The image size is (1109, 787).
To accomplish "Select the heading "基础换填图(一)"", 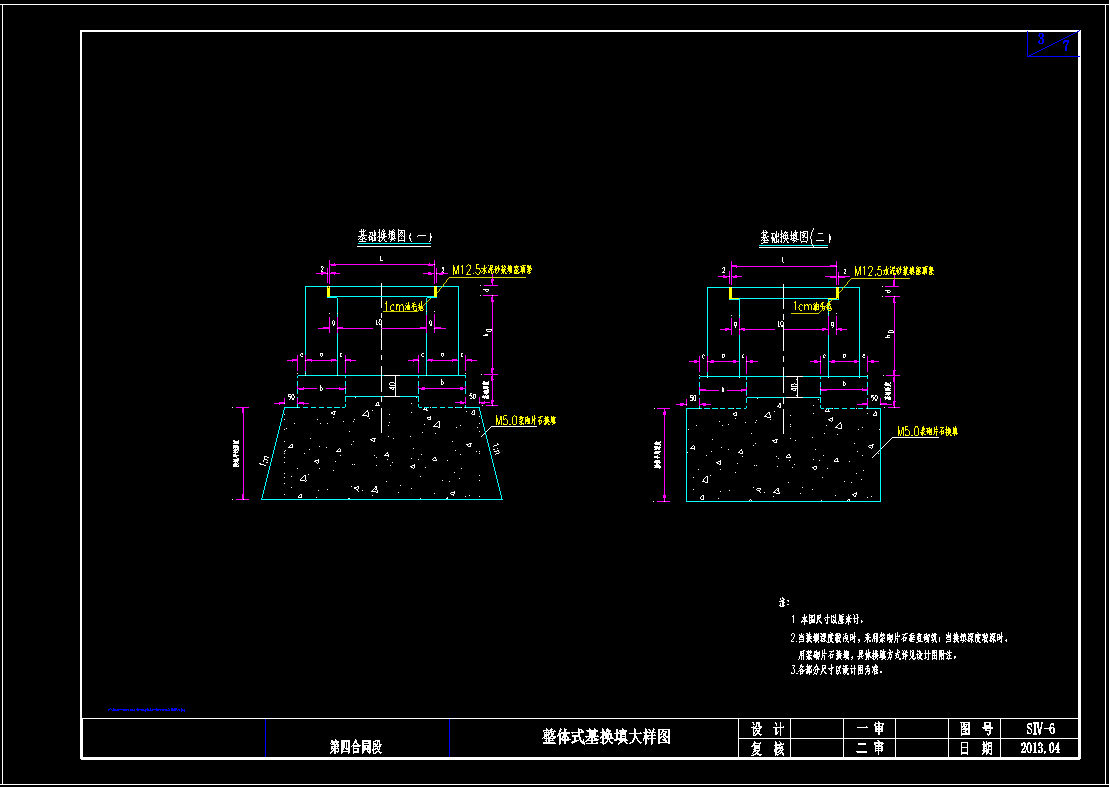I will (x=395, y=236).
